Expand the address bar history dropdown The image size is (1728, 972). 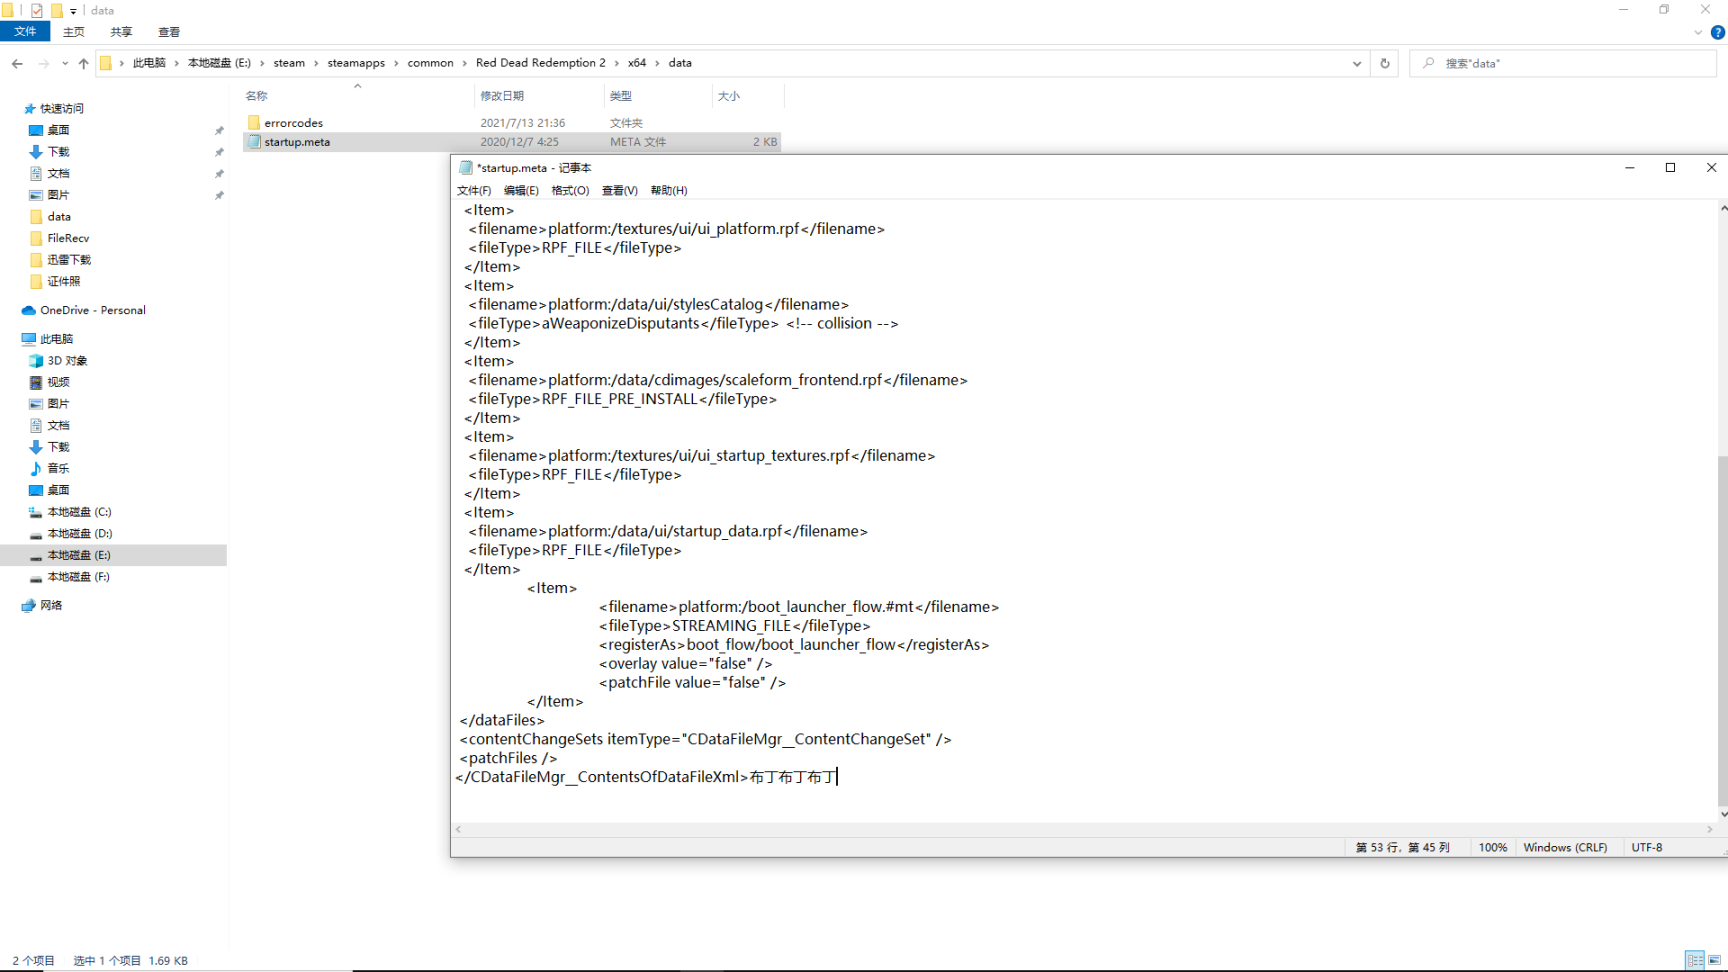coord(1357,63)
